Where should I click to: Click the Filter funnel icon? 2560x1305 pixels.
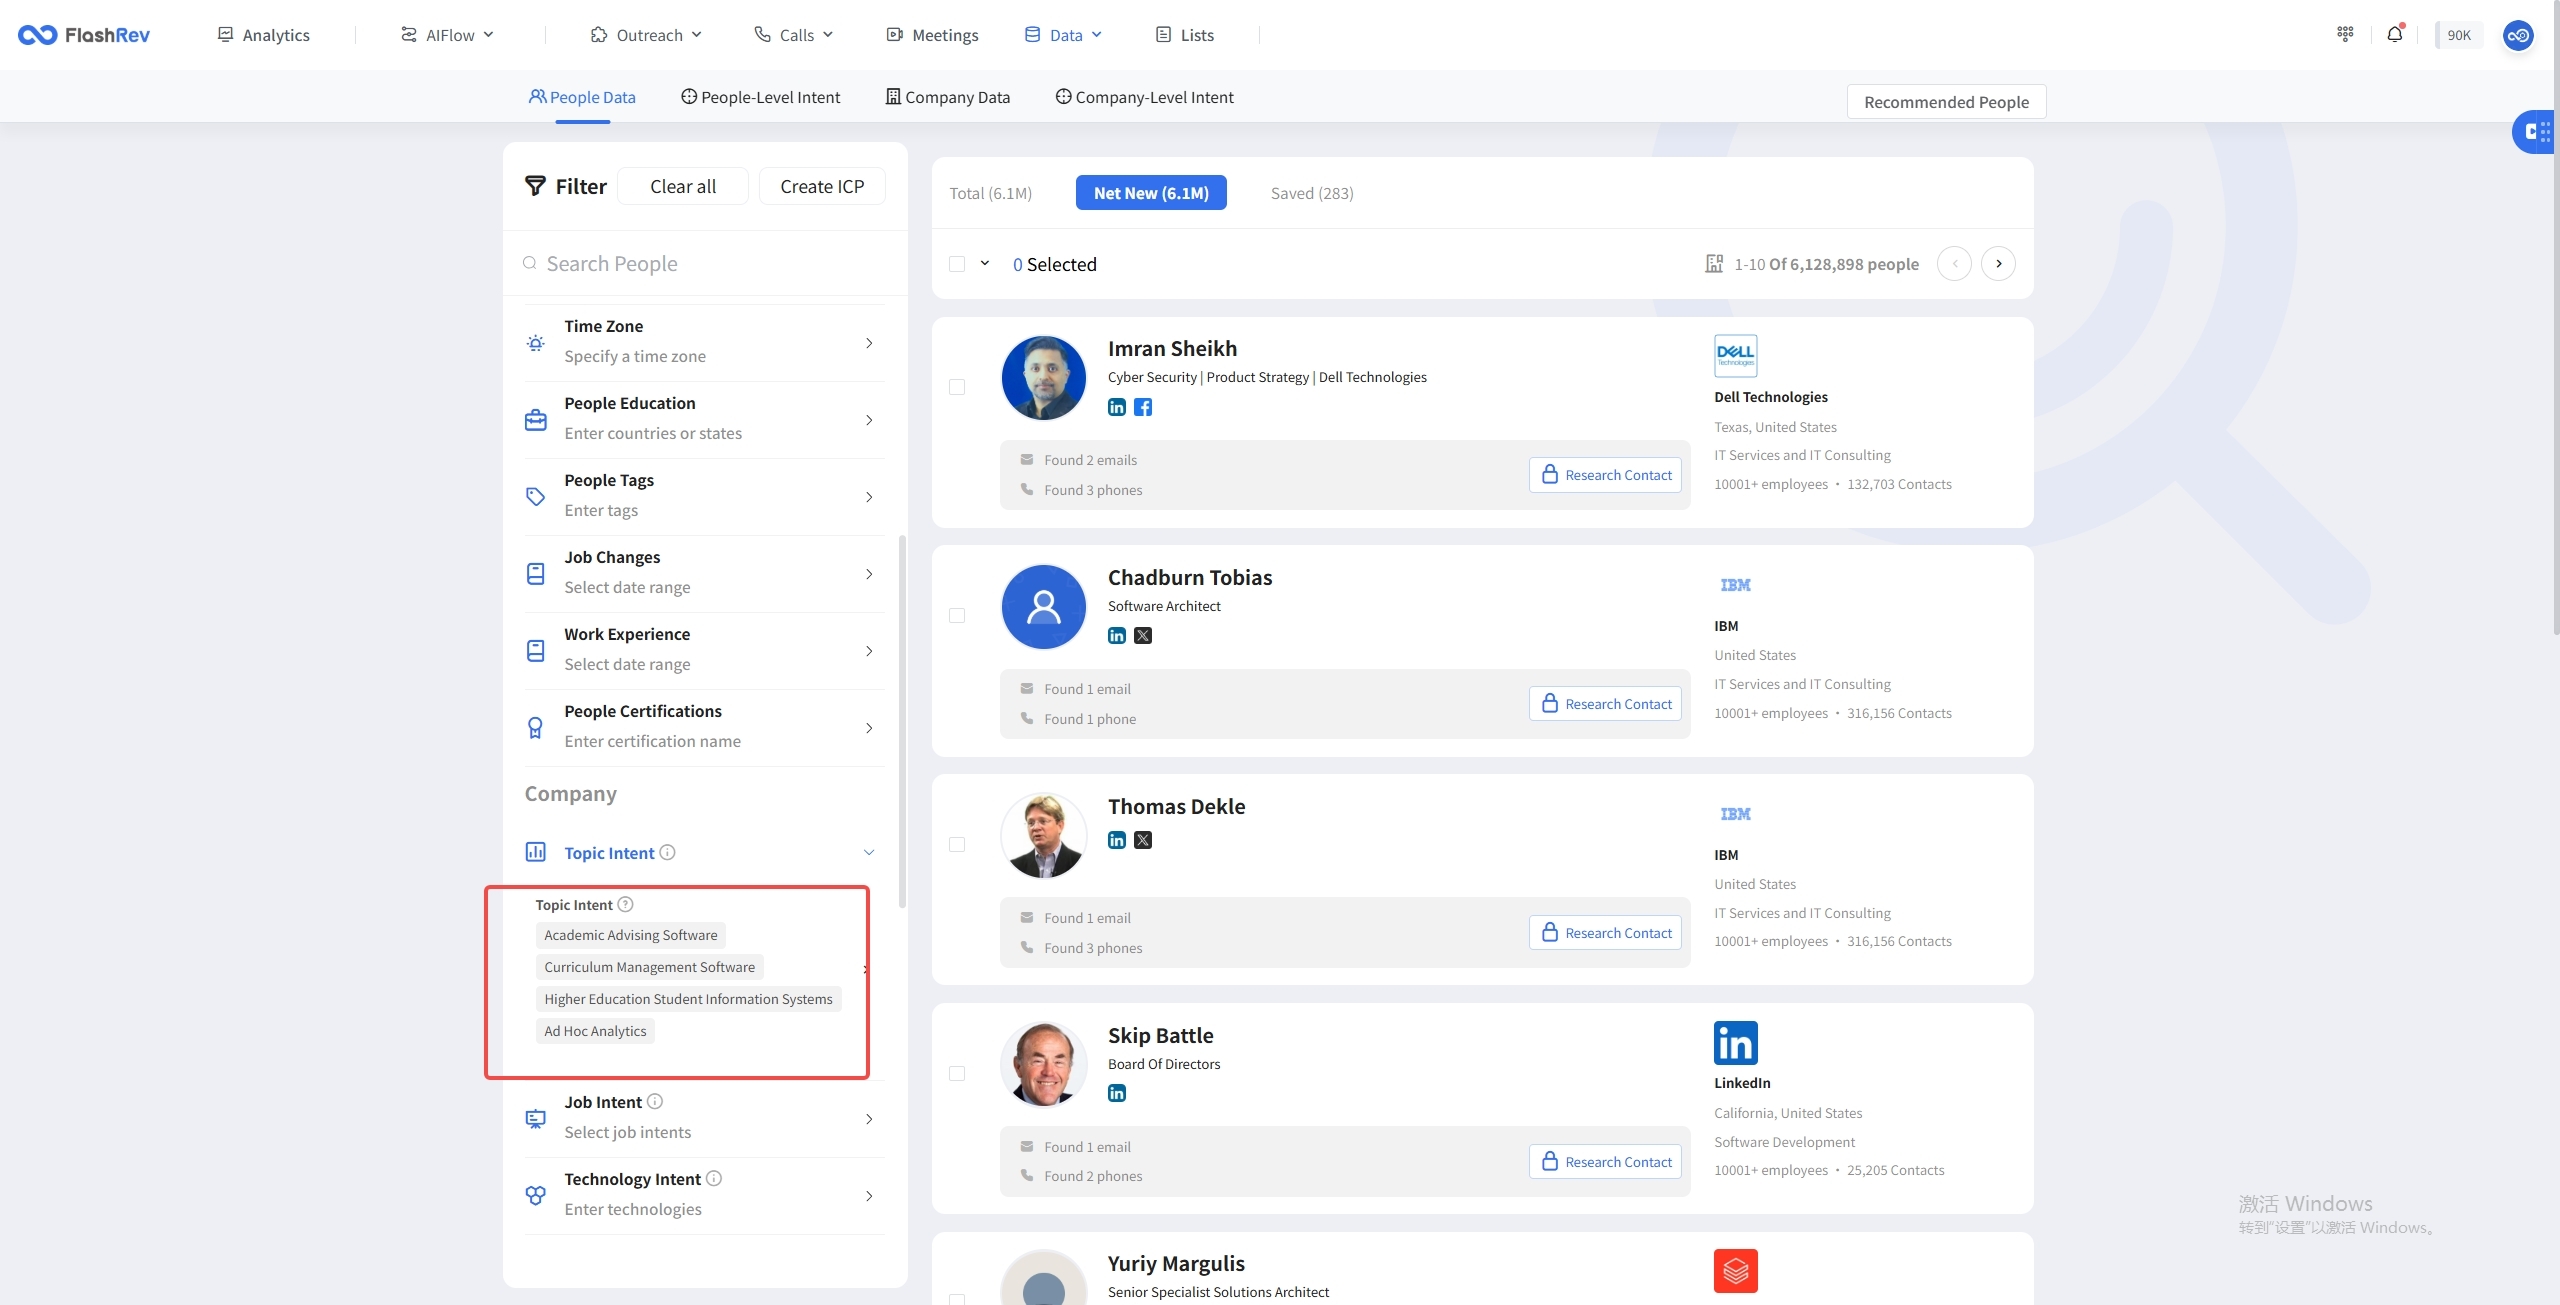click(x=536, y=186)
